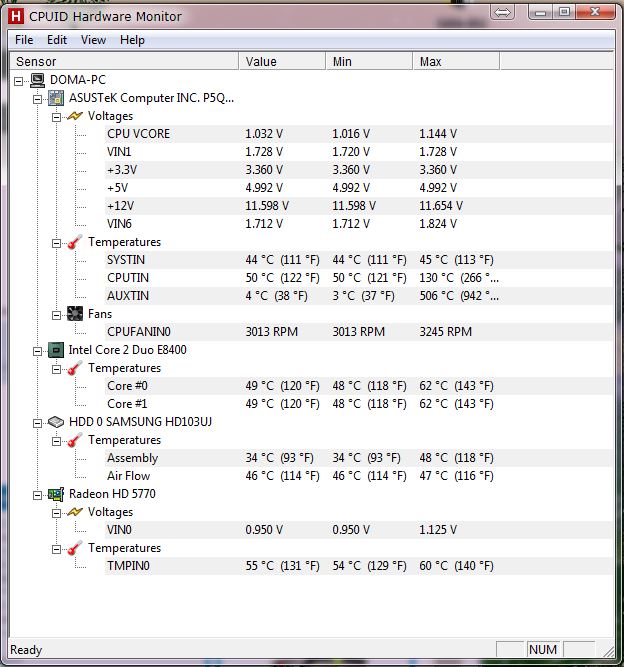Select the Core #1 row

[359, 404]
